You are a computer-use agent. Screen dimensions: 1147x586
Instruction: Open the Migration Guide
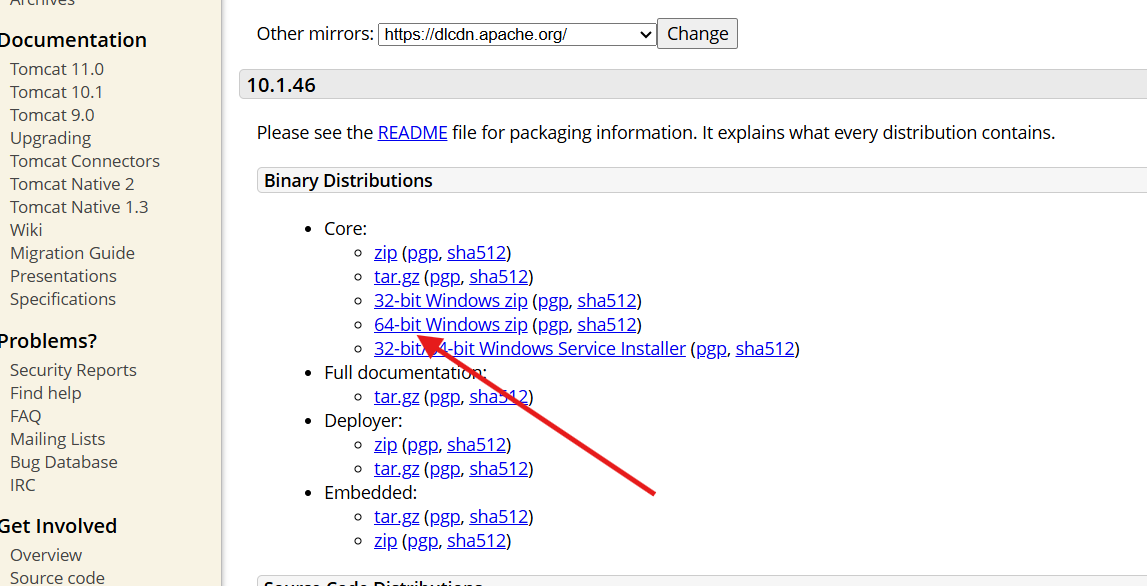(x=72, y=253)
